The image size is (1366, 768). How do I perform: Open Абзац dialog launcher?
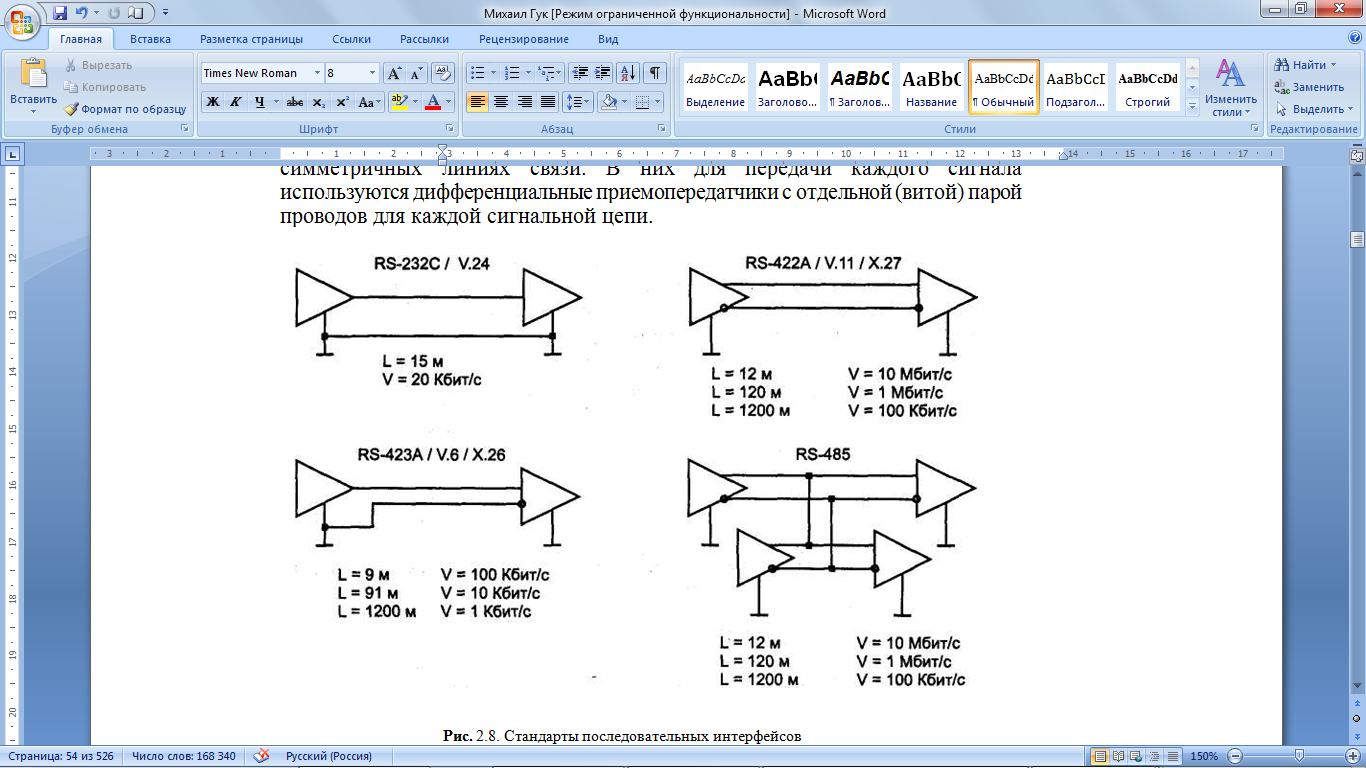[x=662, y=129]
